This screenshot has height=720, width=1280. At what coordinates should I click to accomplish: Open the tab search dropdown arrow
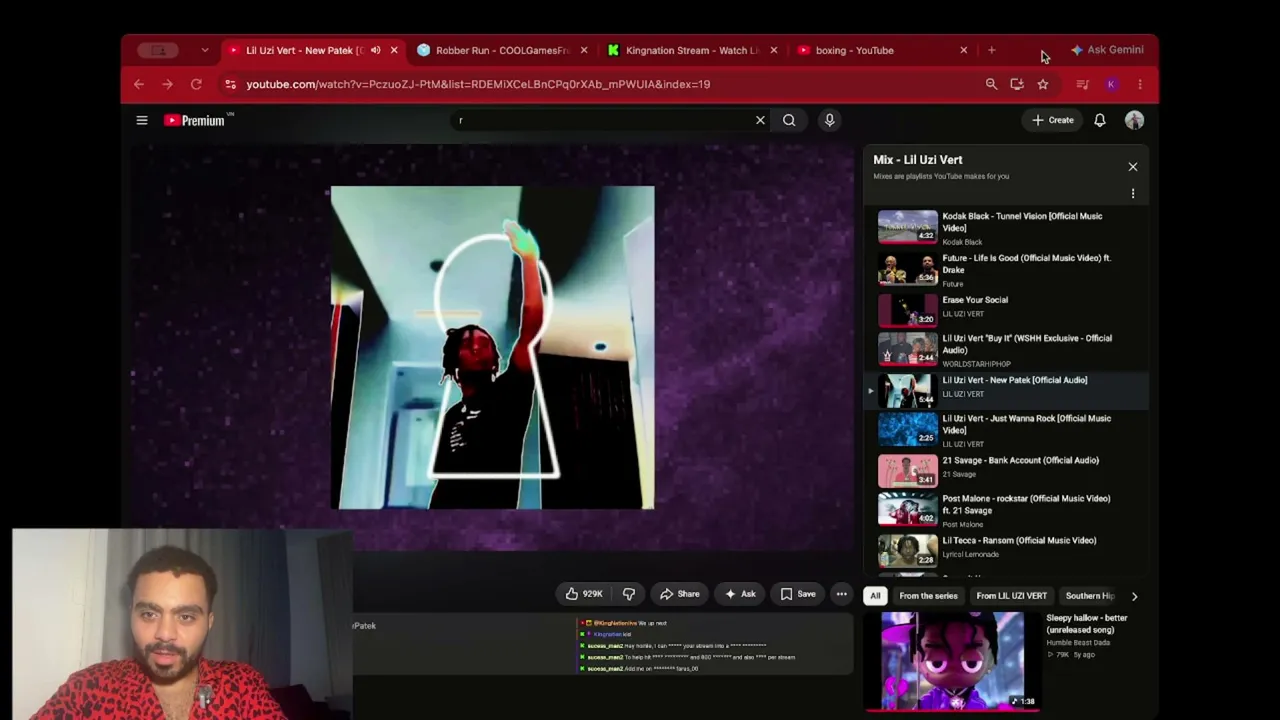pyautogui.click(x=205, y=50)
